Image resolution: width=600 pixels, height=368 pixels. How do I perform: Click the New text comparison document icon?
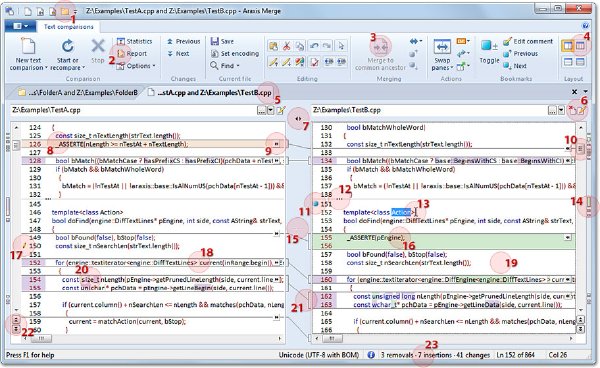point(28,47)
